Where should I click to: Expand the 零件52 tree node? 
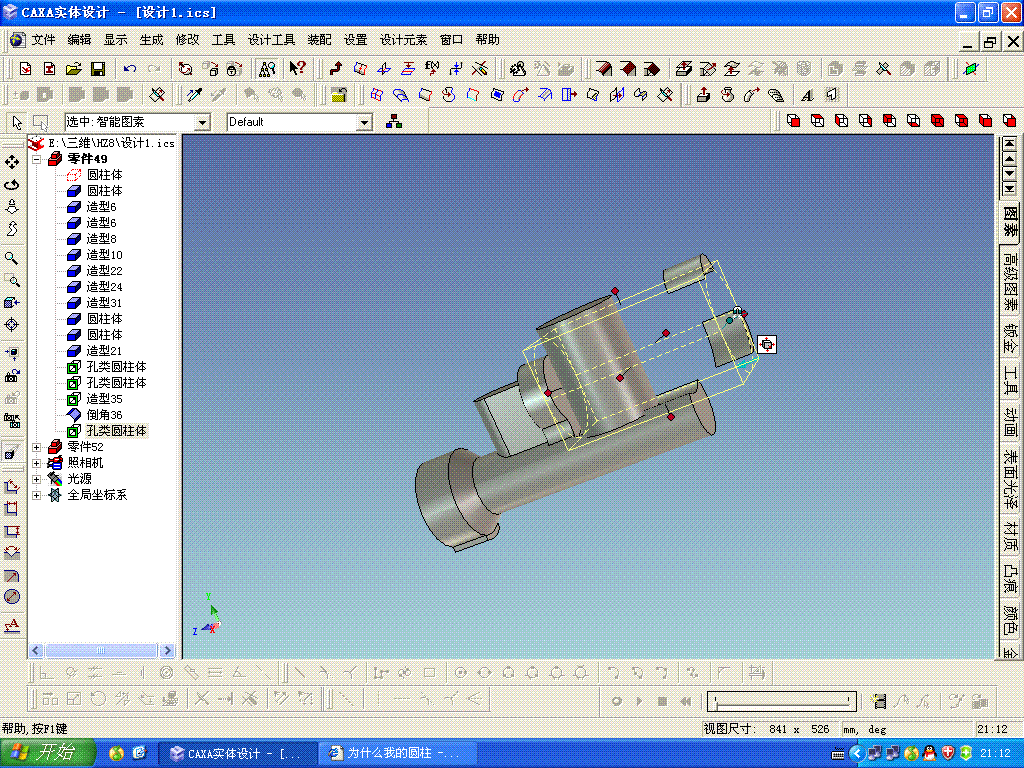tap(37, 447)
